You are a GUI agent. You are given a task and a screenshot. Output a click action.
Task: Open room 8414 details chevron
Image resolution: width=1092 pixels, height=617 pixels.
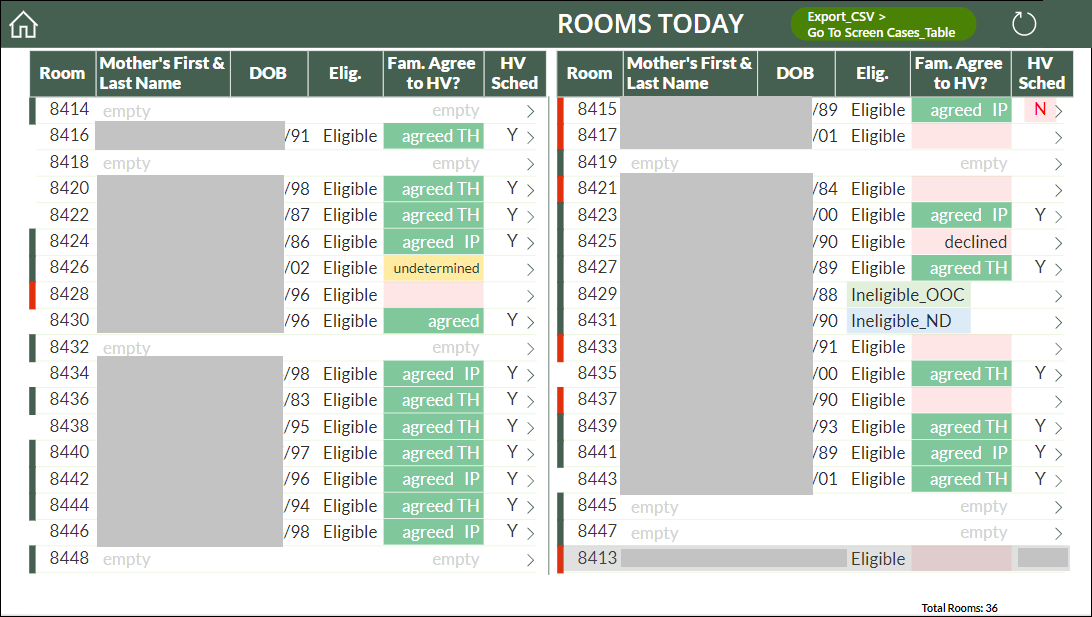pos(531,111)
